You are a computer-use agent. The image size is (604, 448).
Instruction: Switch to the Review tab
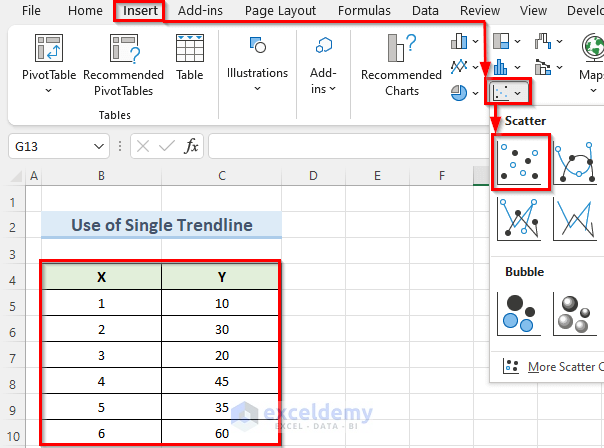[x=480, y=10]
